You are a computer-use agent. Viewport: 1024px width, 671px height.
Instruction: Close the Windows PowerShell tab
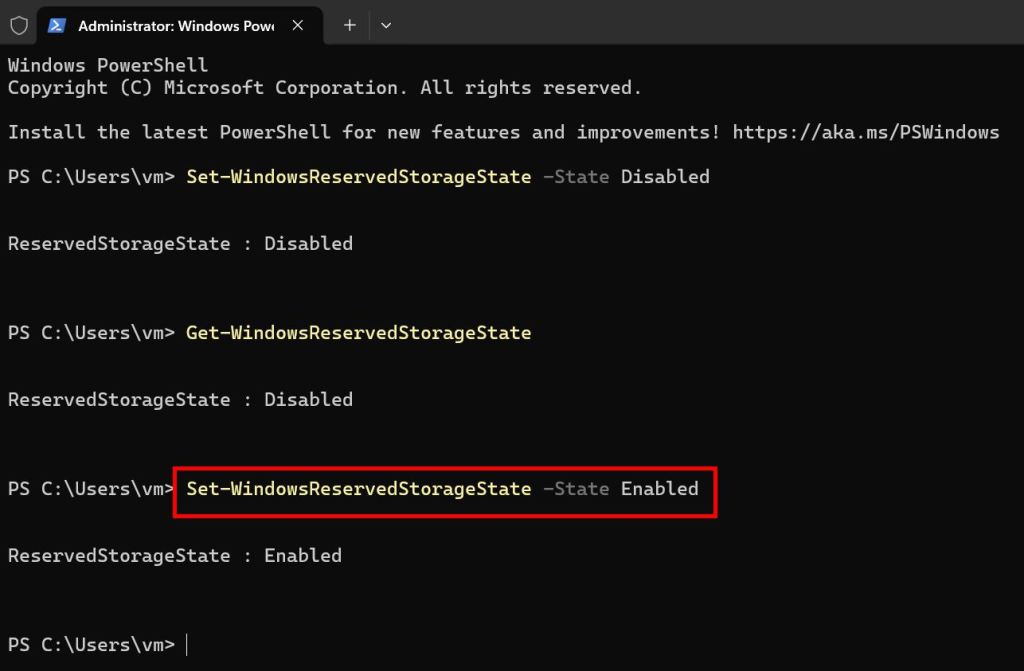click(x=298, y=25)
